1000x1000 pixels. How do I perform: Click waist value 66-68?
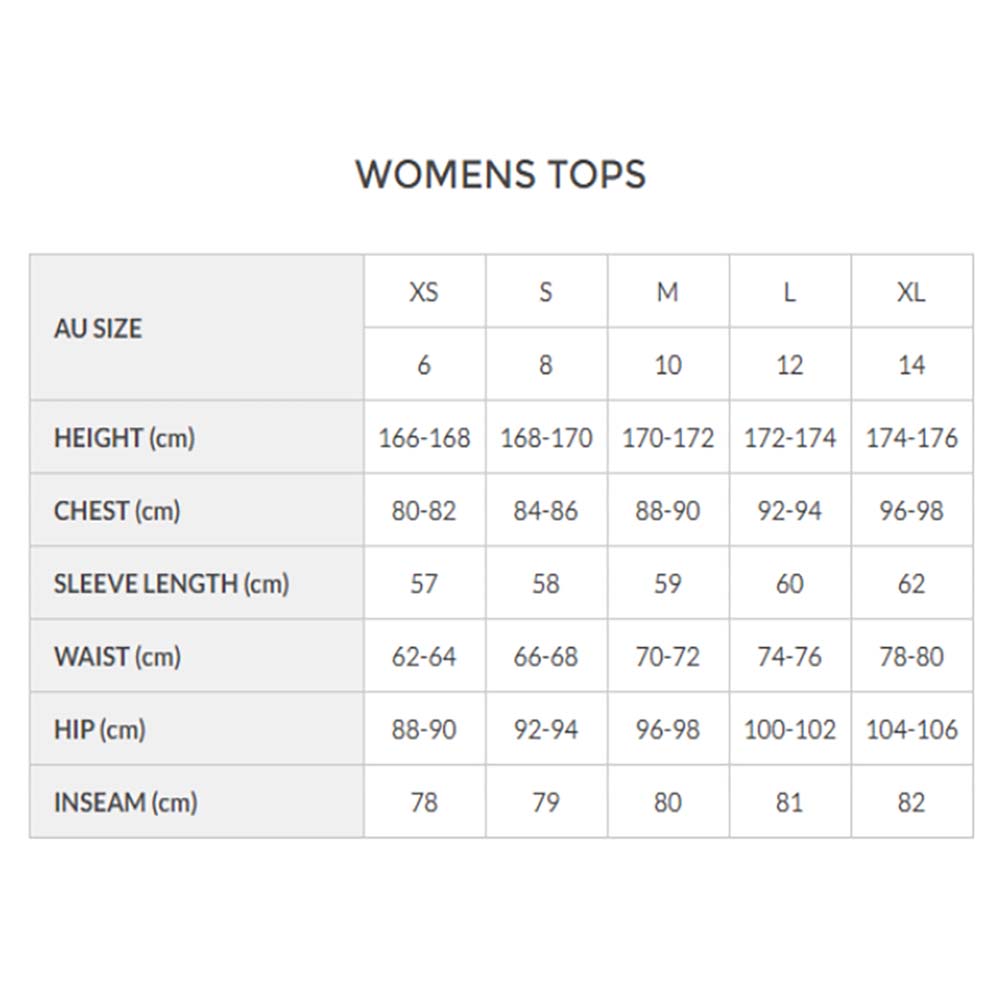pos(546,657)
